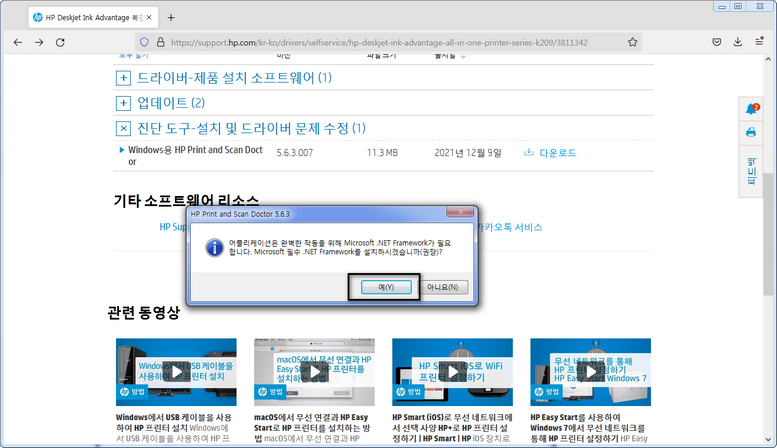Click 예(Y) in the dialog
This screenshot has height=448, width=777.
[386, 287]
